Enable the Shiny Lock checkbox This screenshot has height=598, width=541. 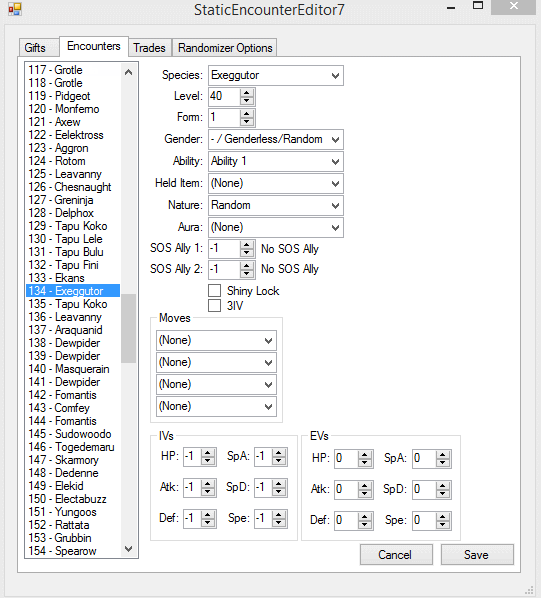[214, 290]
